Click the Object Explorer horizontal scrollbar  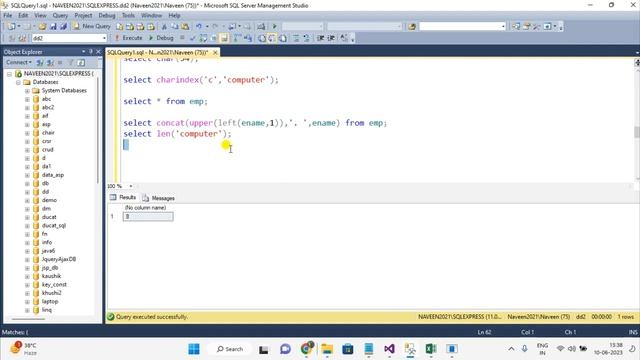pos(29,319)
